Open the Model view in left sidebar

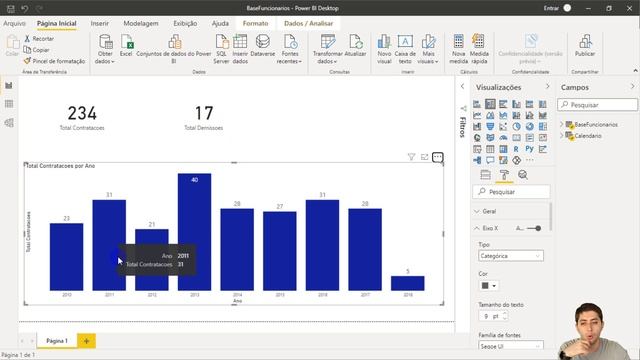tap(9, 122)
